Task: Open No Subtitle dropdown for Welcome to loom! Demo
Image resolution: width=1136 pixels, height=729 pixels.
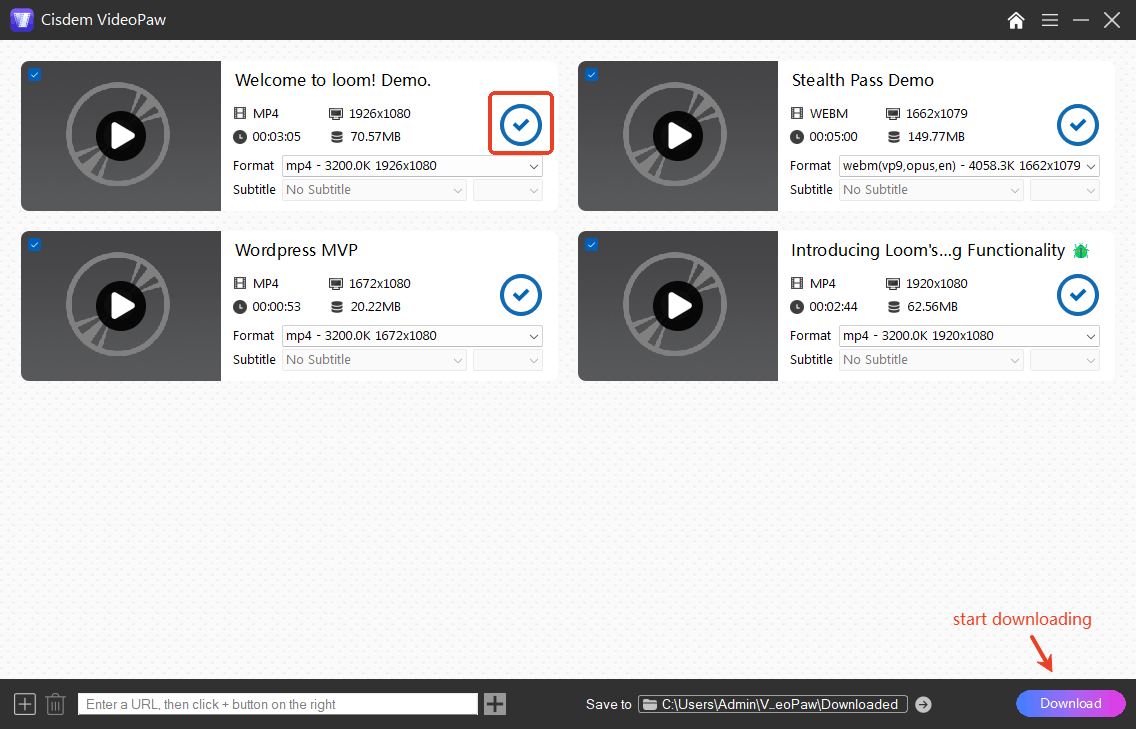Action: click(375, 190)
